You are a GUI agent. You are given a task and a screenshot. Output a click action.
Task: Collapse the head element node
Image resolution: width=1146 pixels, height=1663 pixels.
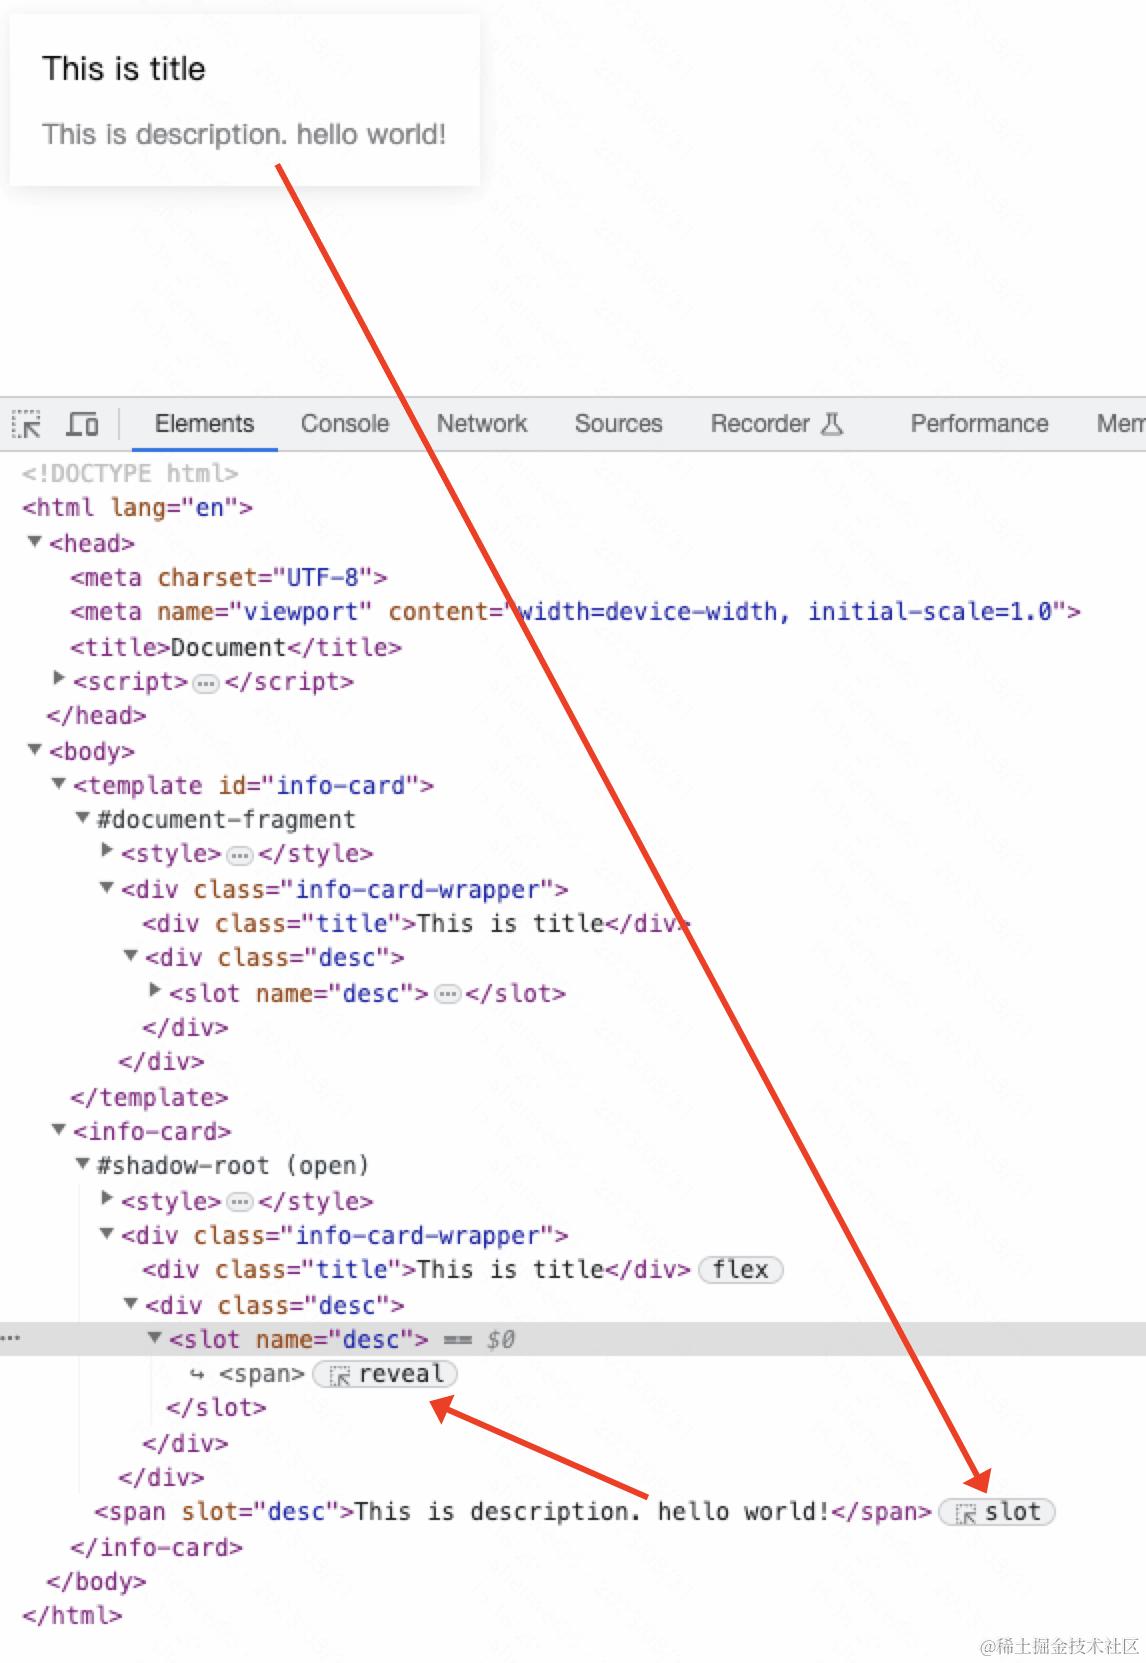point(35,542)
